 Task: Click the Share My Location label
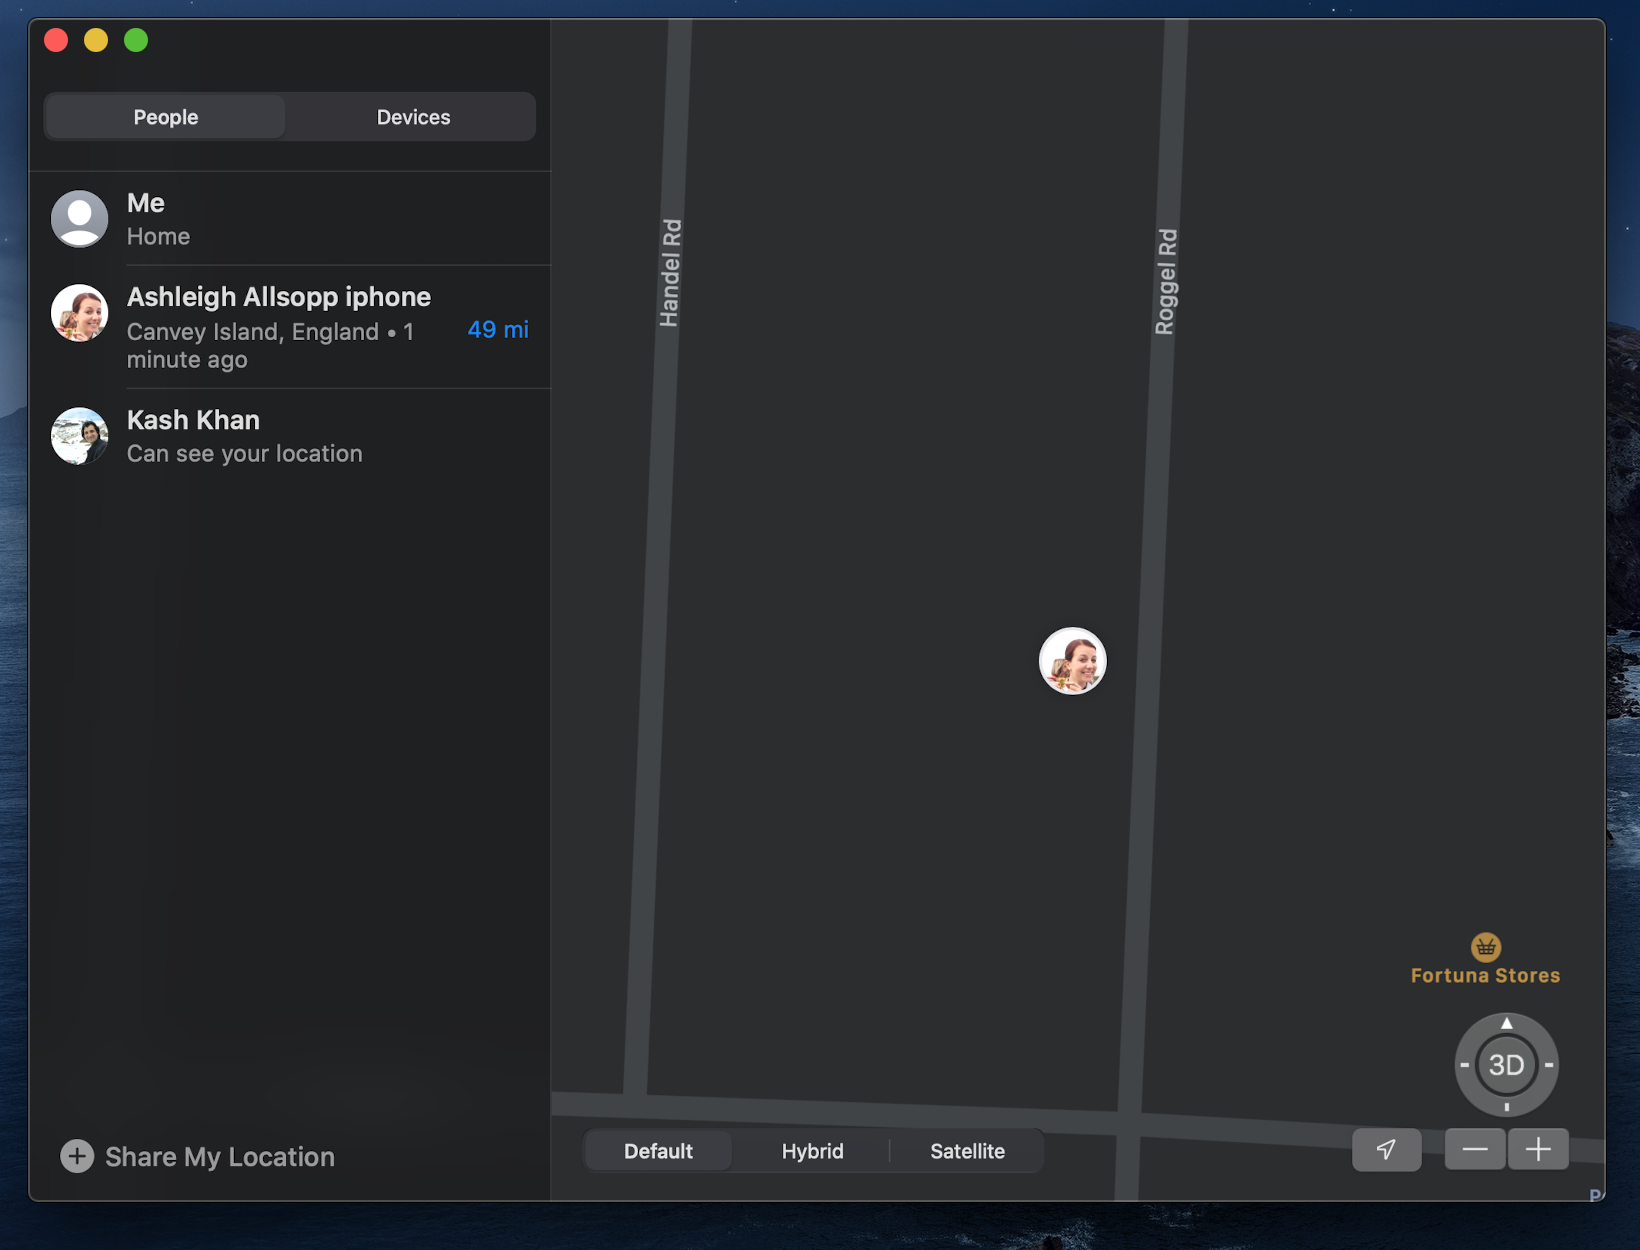[x=220, y=1157]
